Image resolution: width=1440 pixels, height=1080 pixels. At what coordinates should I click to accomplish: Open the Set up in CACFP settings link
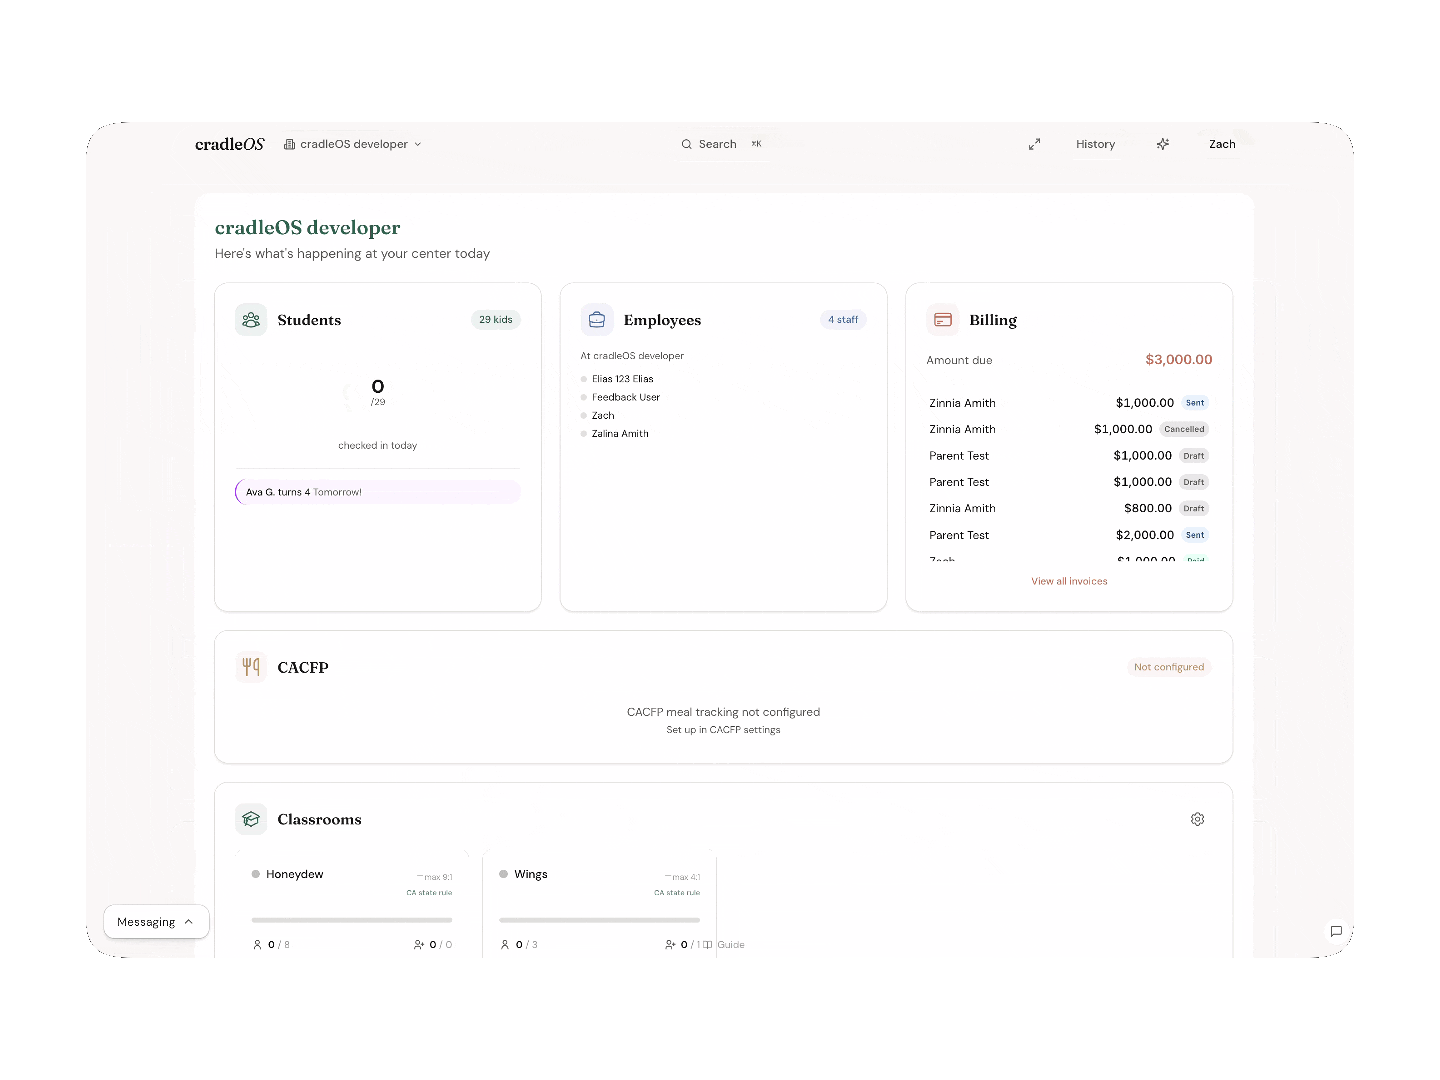(723, 730)
